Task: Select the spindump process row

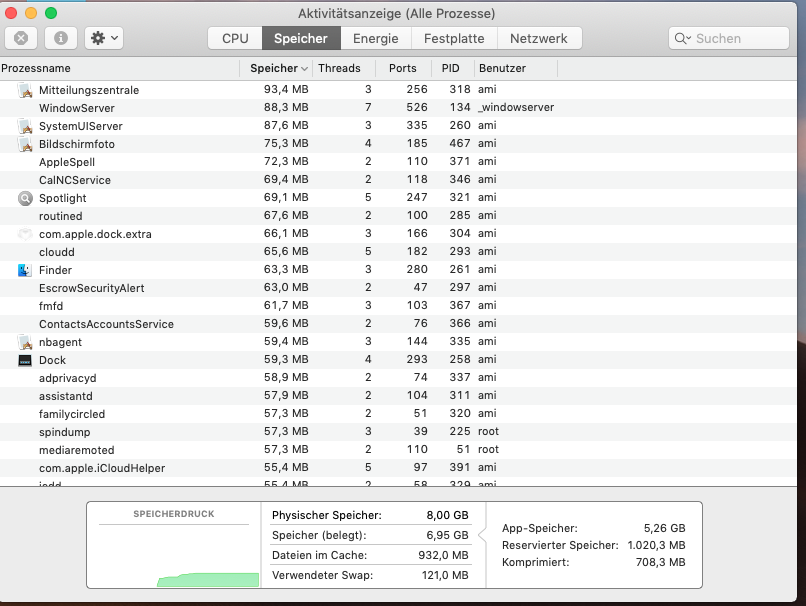Action: click(398, 432)
